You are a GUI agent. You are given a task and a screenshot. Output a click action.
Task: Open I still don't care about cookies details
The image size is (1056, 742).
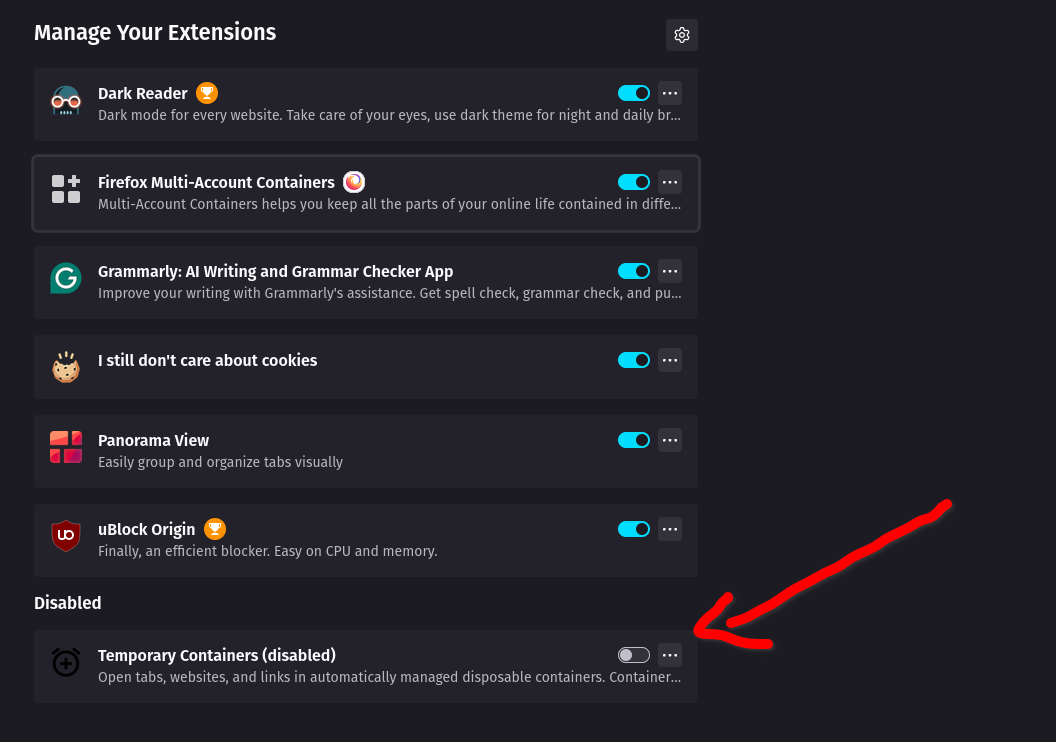pyautogui.click(x=207, y=360)
